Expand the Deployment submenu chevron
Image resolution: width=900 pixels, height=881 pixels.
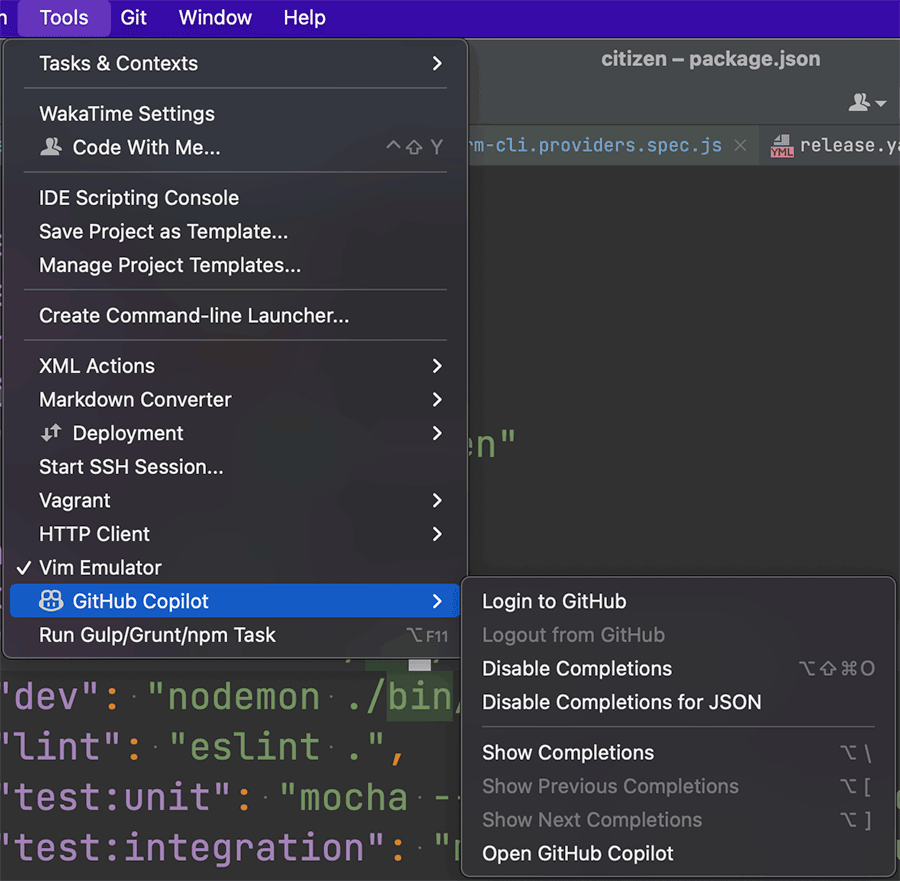coord(437,433)
